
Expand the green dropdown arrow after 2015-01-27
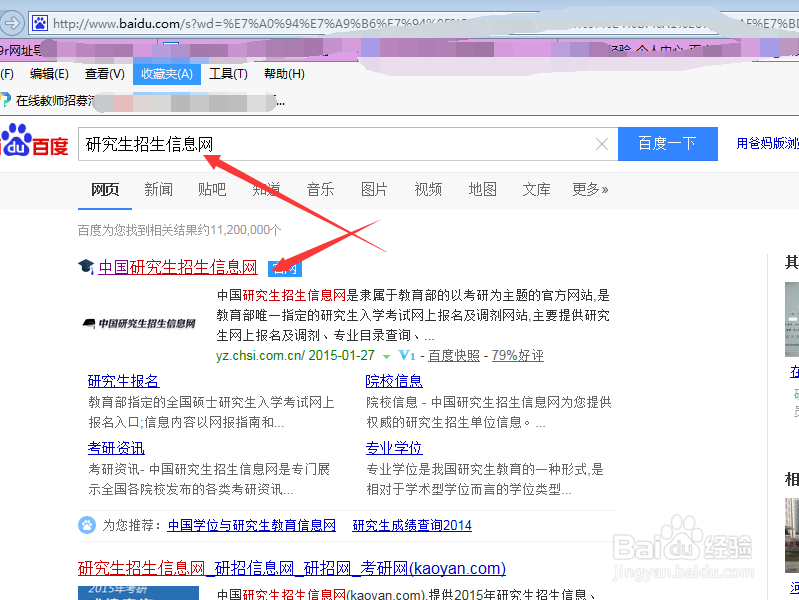coord(386,356)
